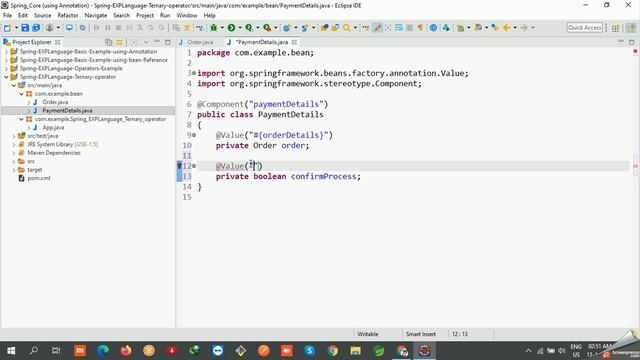The image size is (640, 360).
Task: Toggle Link with Editor in Project Explorer
Action: [120, 42]
